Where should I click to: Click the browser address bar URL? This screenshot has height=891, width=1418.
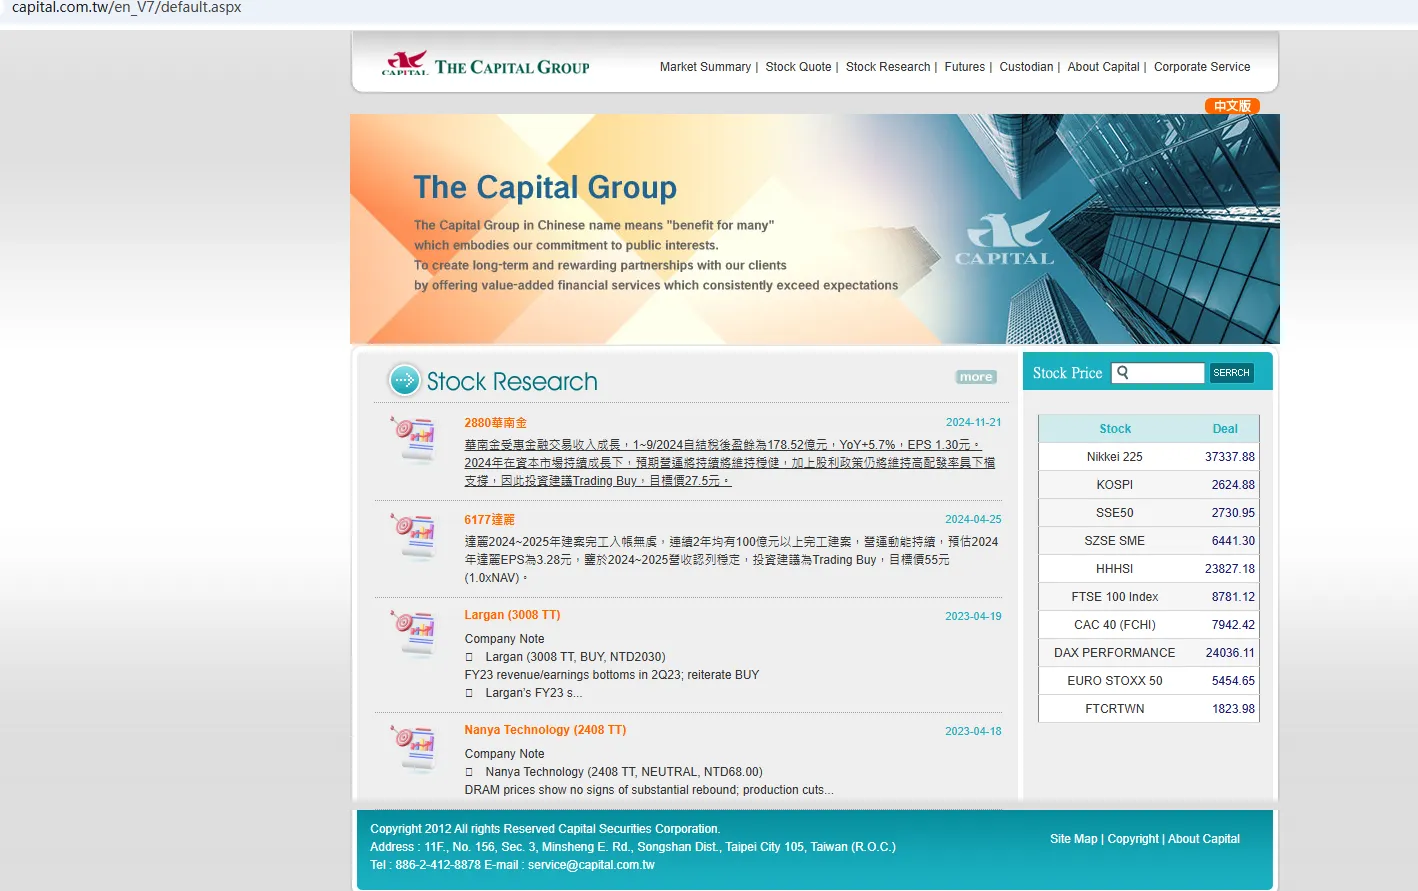(x=127, y=8)
